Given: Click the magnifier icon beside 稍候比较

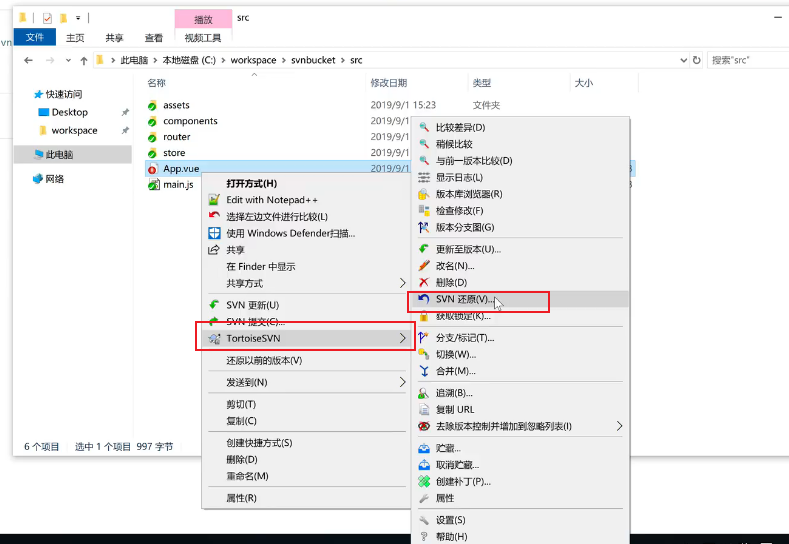Looking at the screenshot, I should (x=424, y=144).
